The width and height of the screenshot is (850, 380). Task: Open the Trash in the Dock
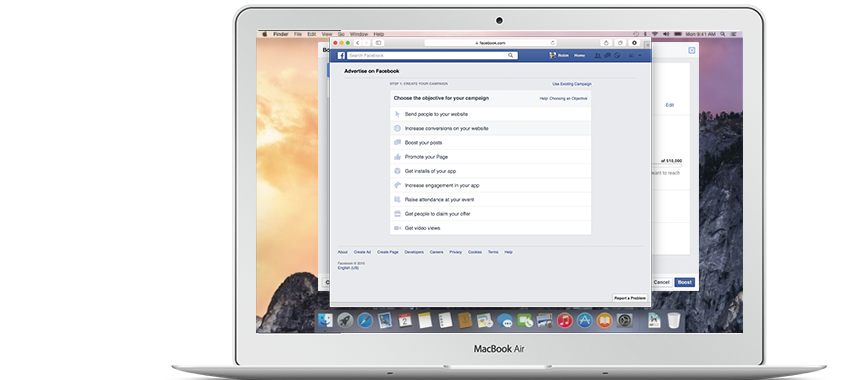point(674,320)
